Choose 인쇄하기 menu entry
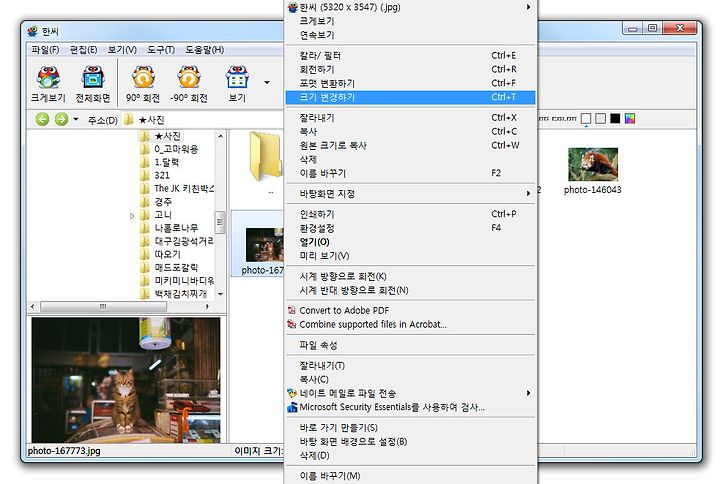Viewport: 720px width, 484px height. tap(410, 214)
